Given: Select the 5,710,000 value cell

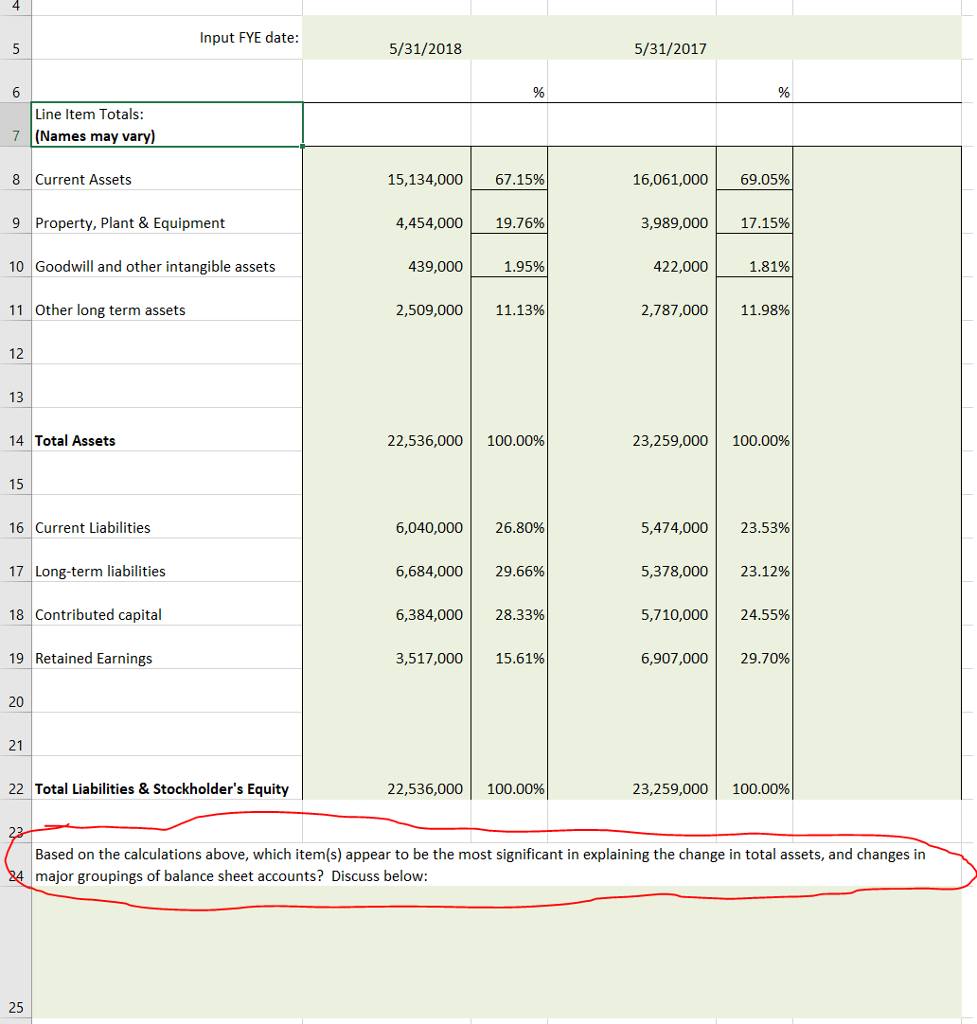Looking at the screenshot, I should tap(632, 604).
